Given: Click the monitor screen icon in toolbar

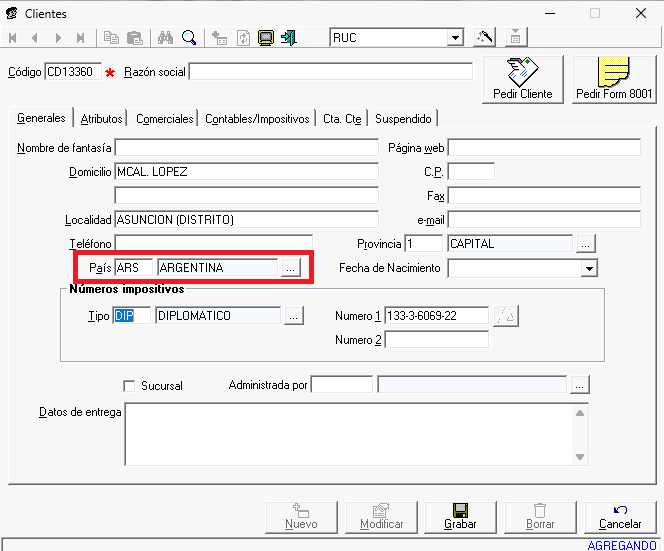Looking at the screenshot, I should pyautogui.click(x=266, y=38).
